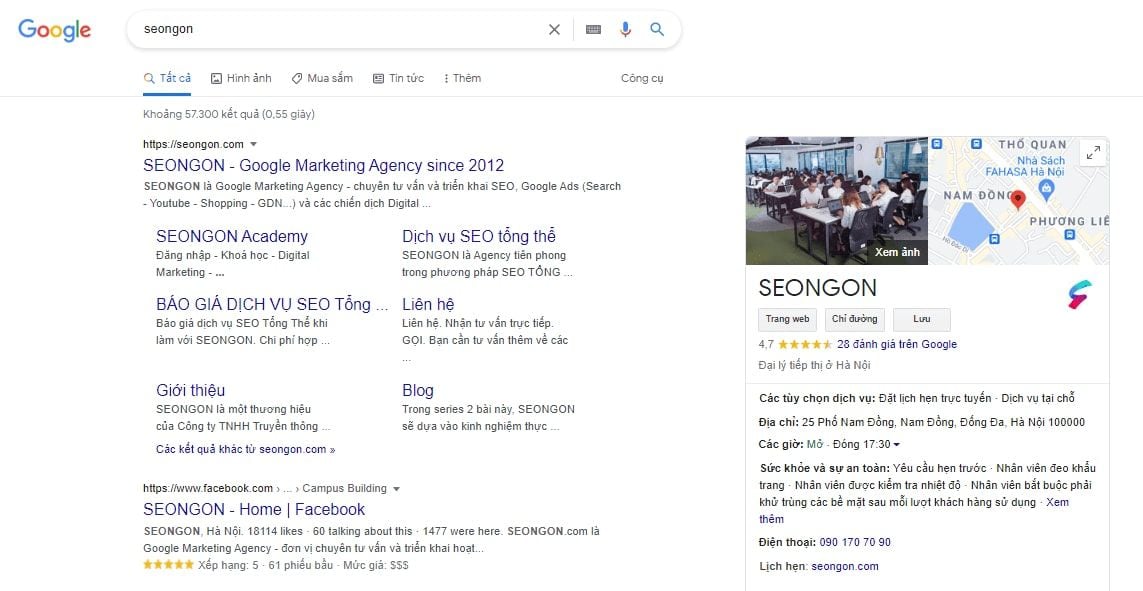Click the blue magnifier search icon

click(x=657, y=29)
